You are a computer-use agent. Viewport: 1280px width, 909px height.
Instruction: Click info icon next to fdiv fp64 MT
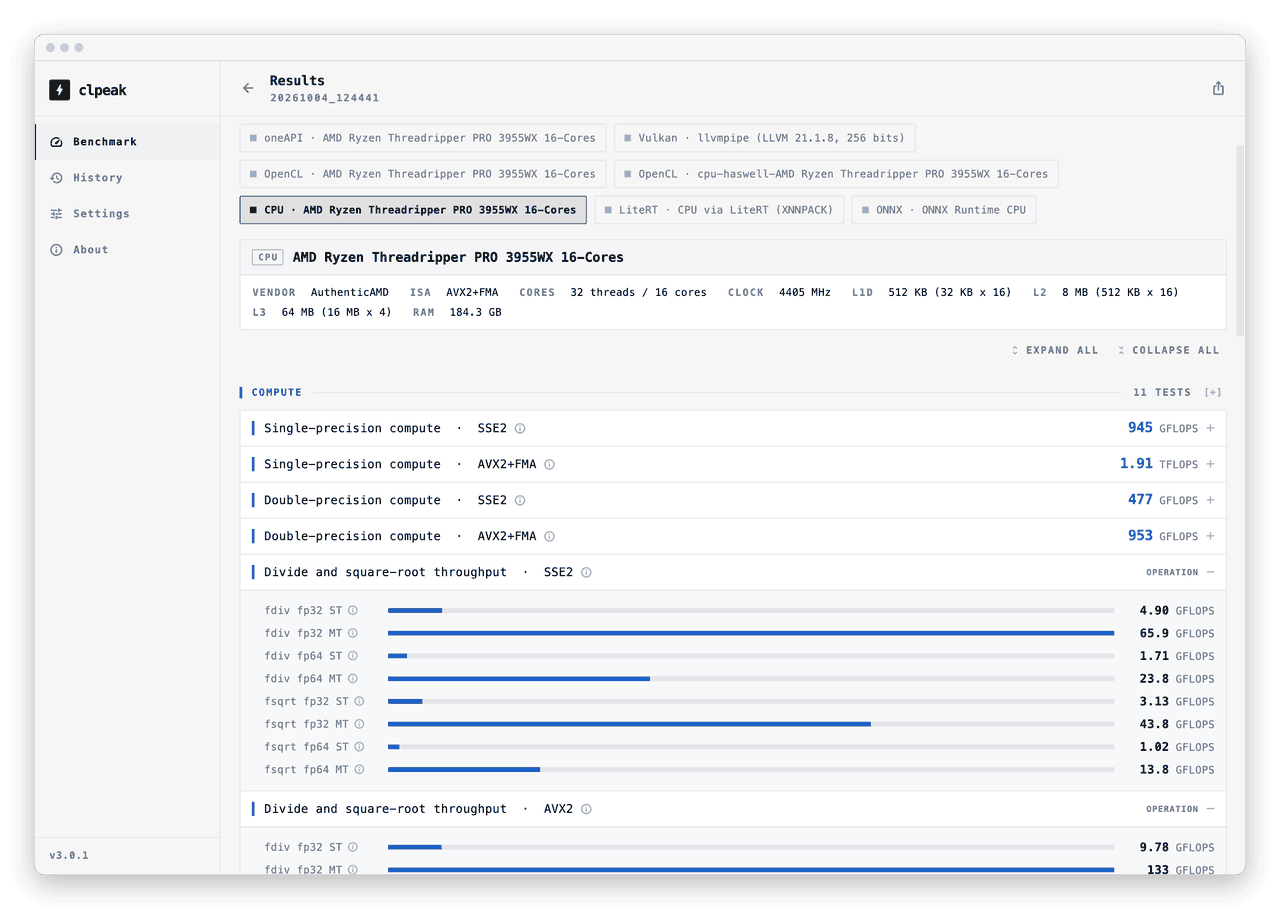tap(353, 679)
